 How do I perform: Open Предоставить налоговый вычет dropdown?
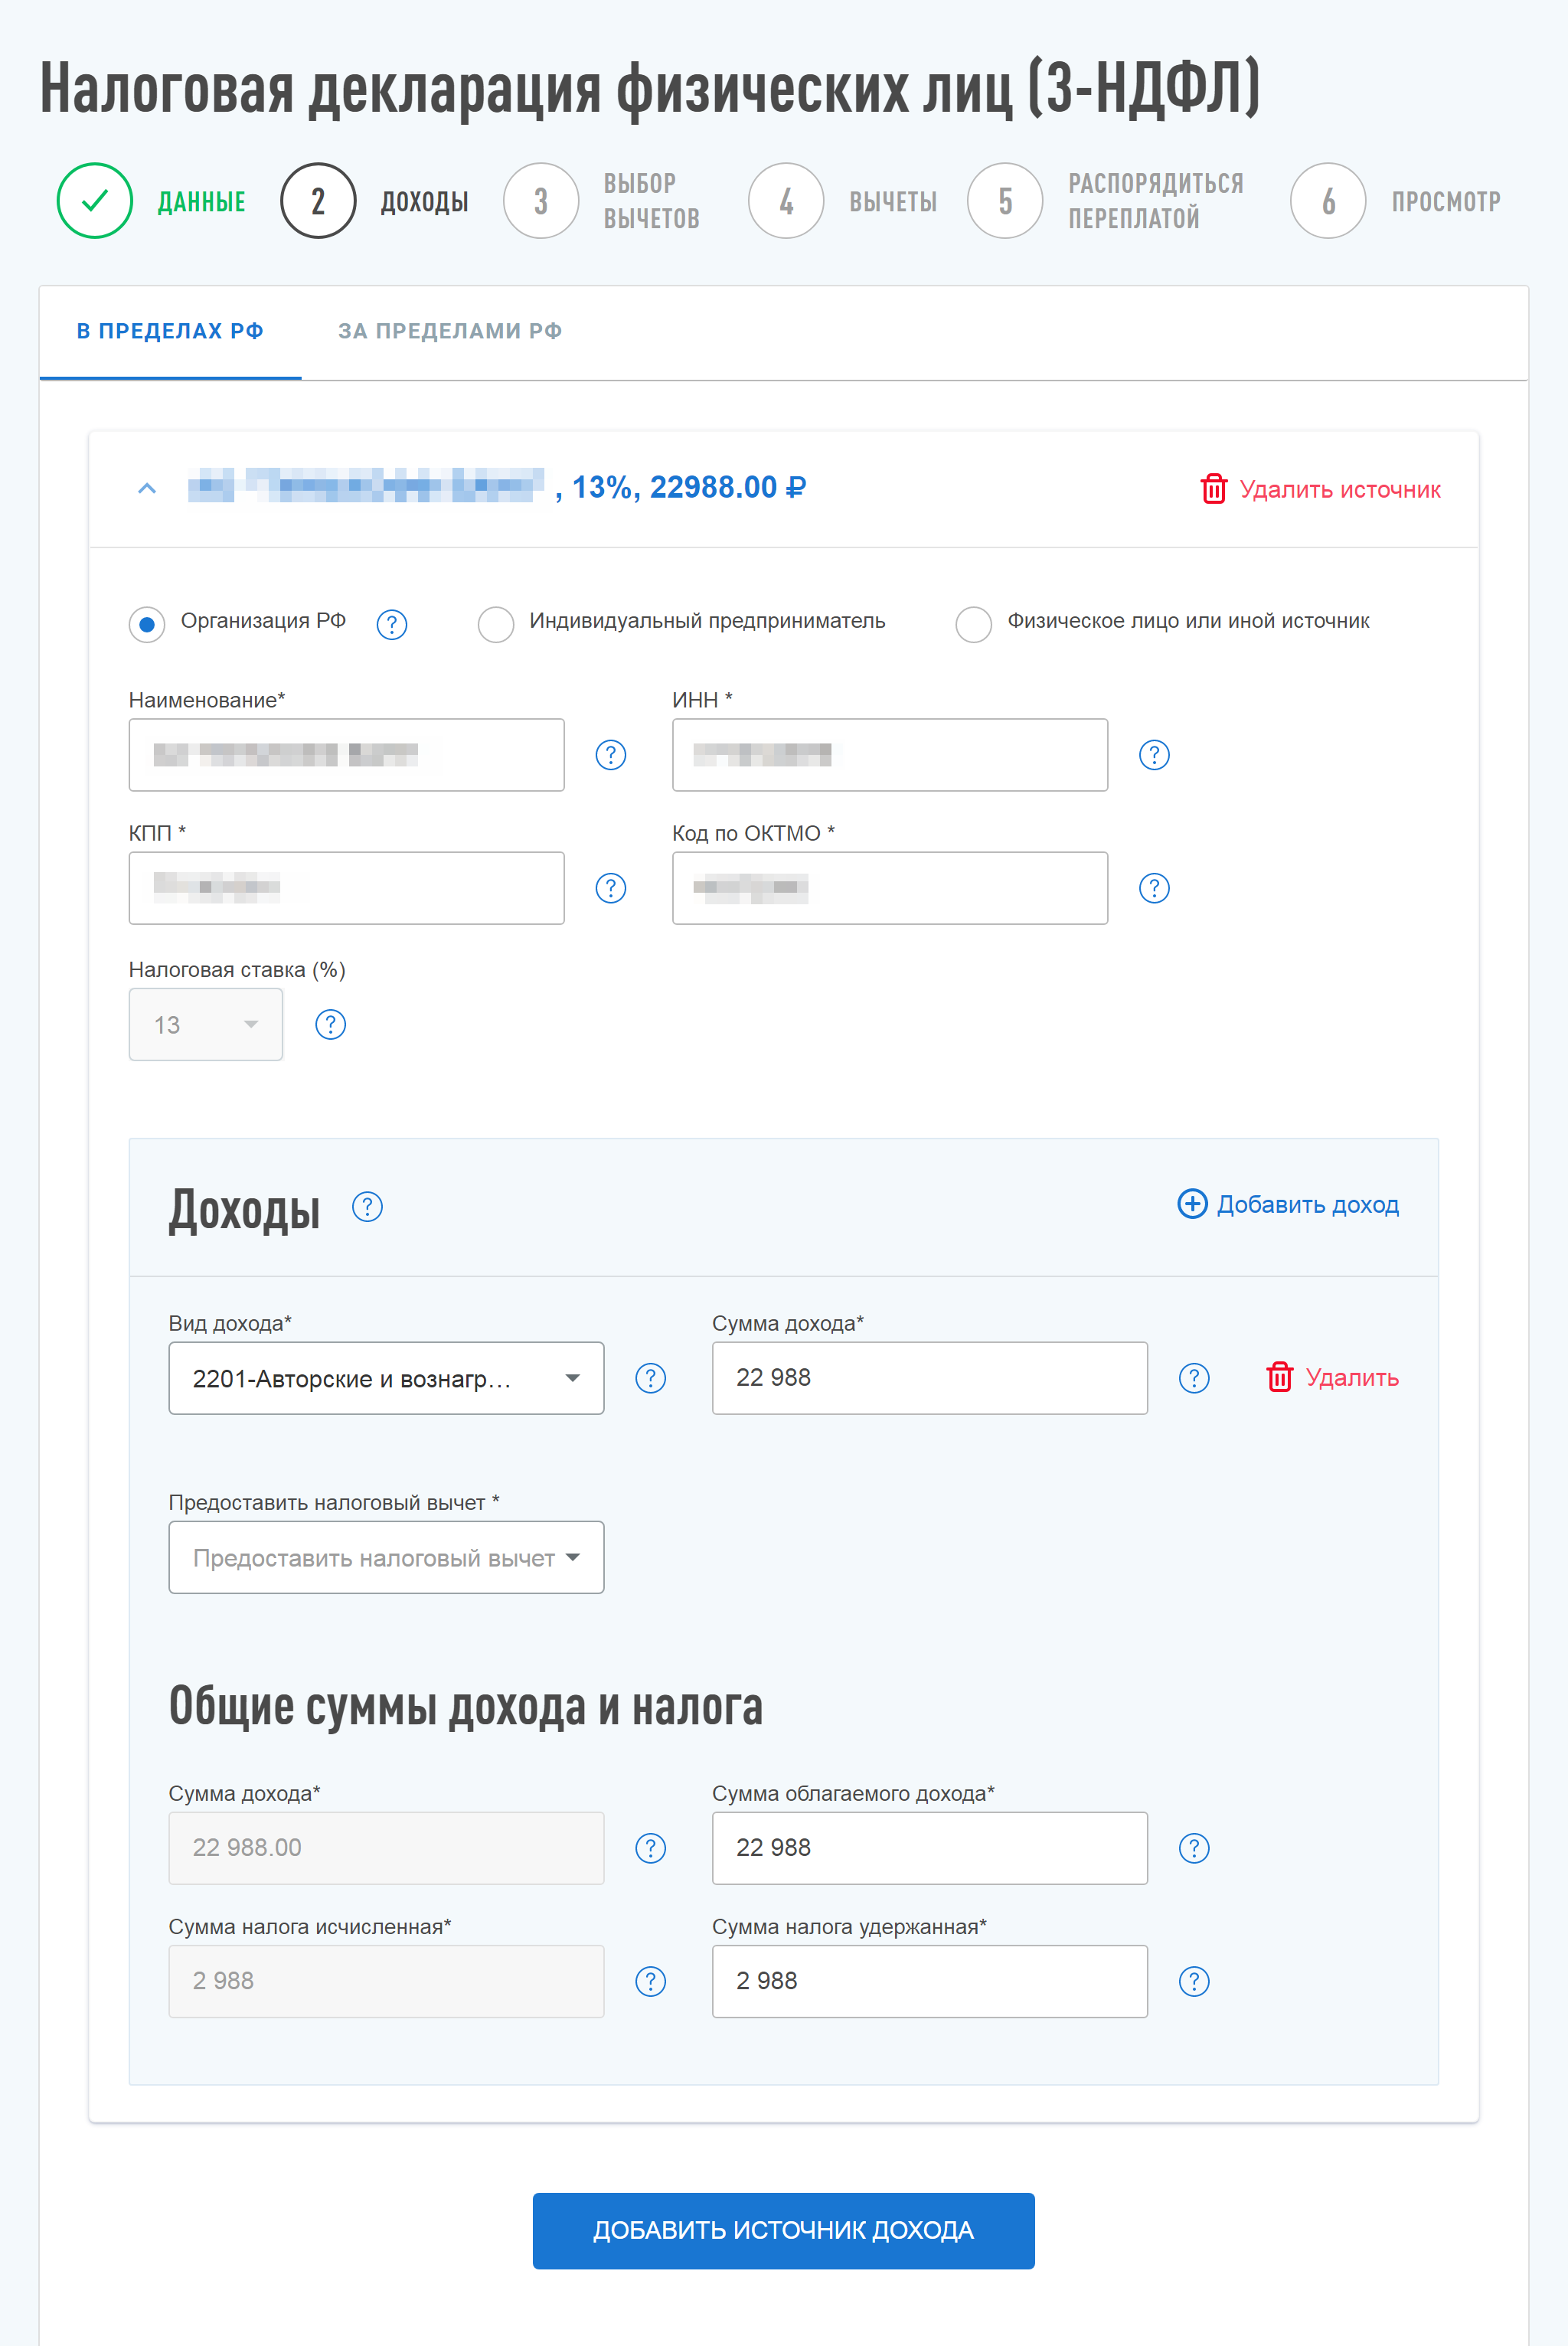pos(386,1557)
